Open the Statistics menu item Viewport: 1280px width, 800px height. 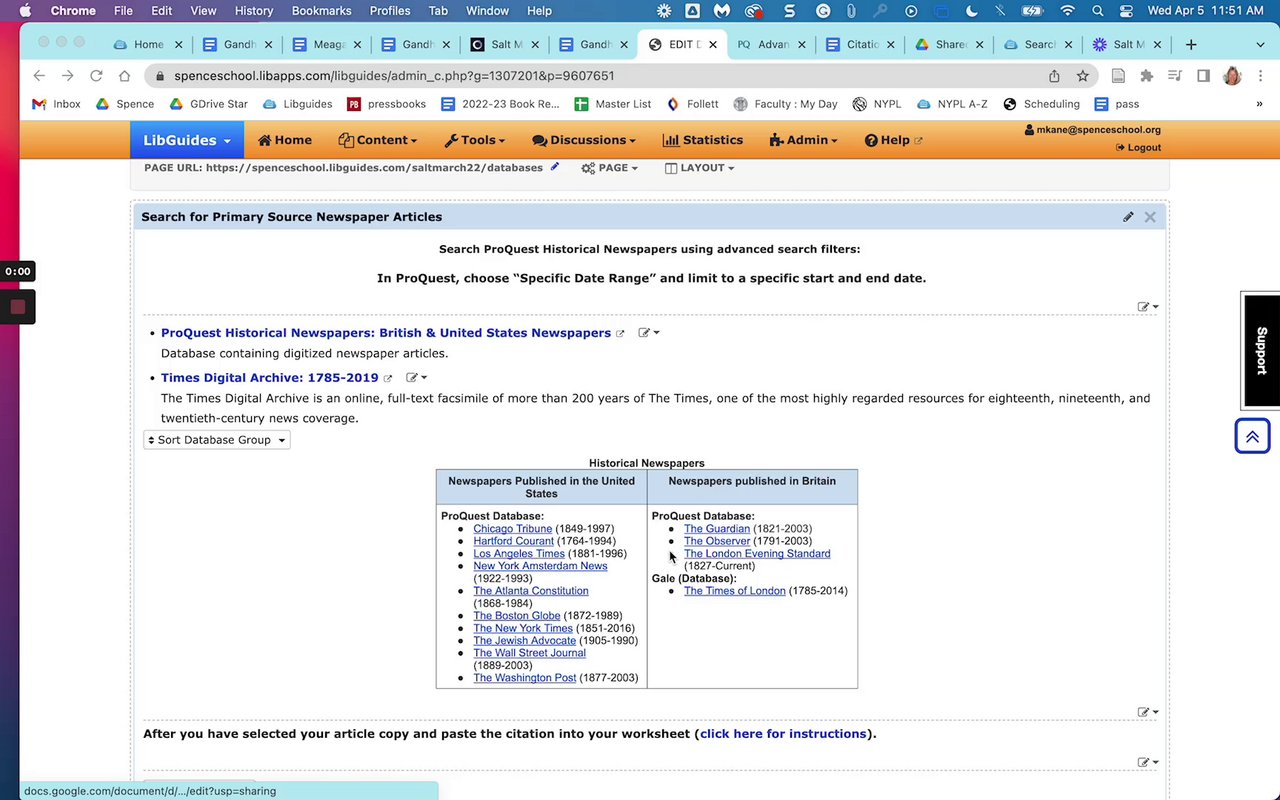point(703,140)
